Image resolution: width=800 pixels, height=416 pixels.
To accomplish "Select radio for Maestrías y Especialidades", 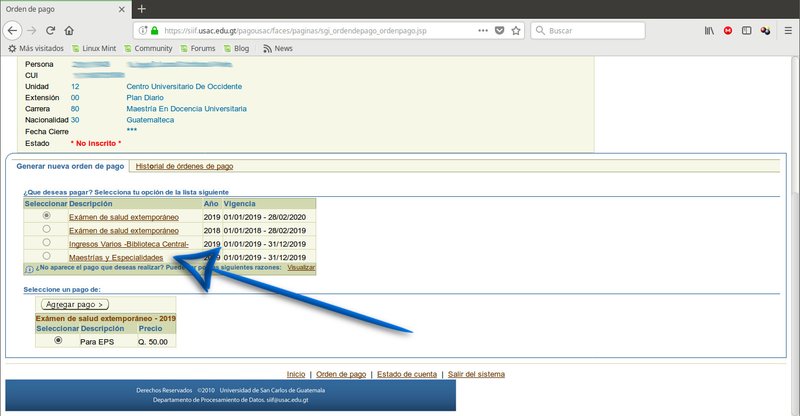I will pos(46,256).
